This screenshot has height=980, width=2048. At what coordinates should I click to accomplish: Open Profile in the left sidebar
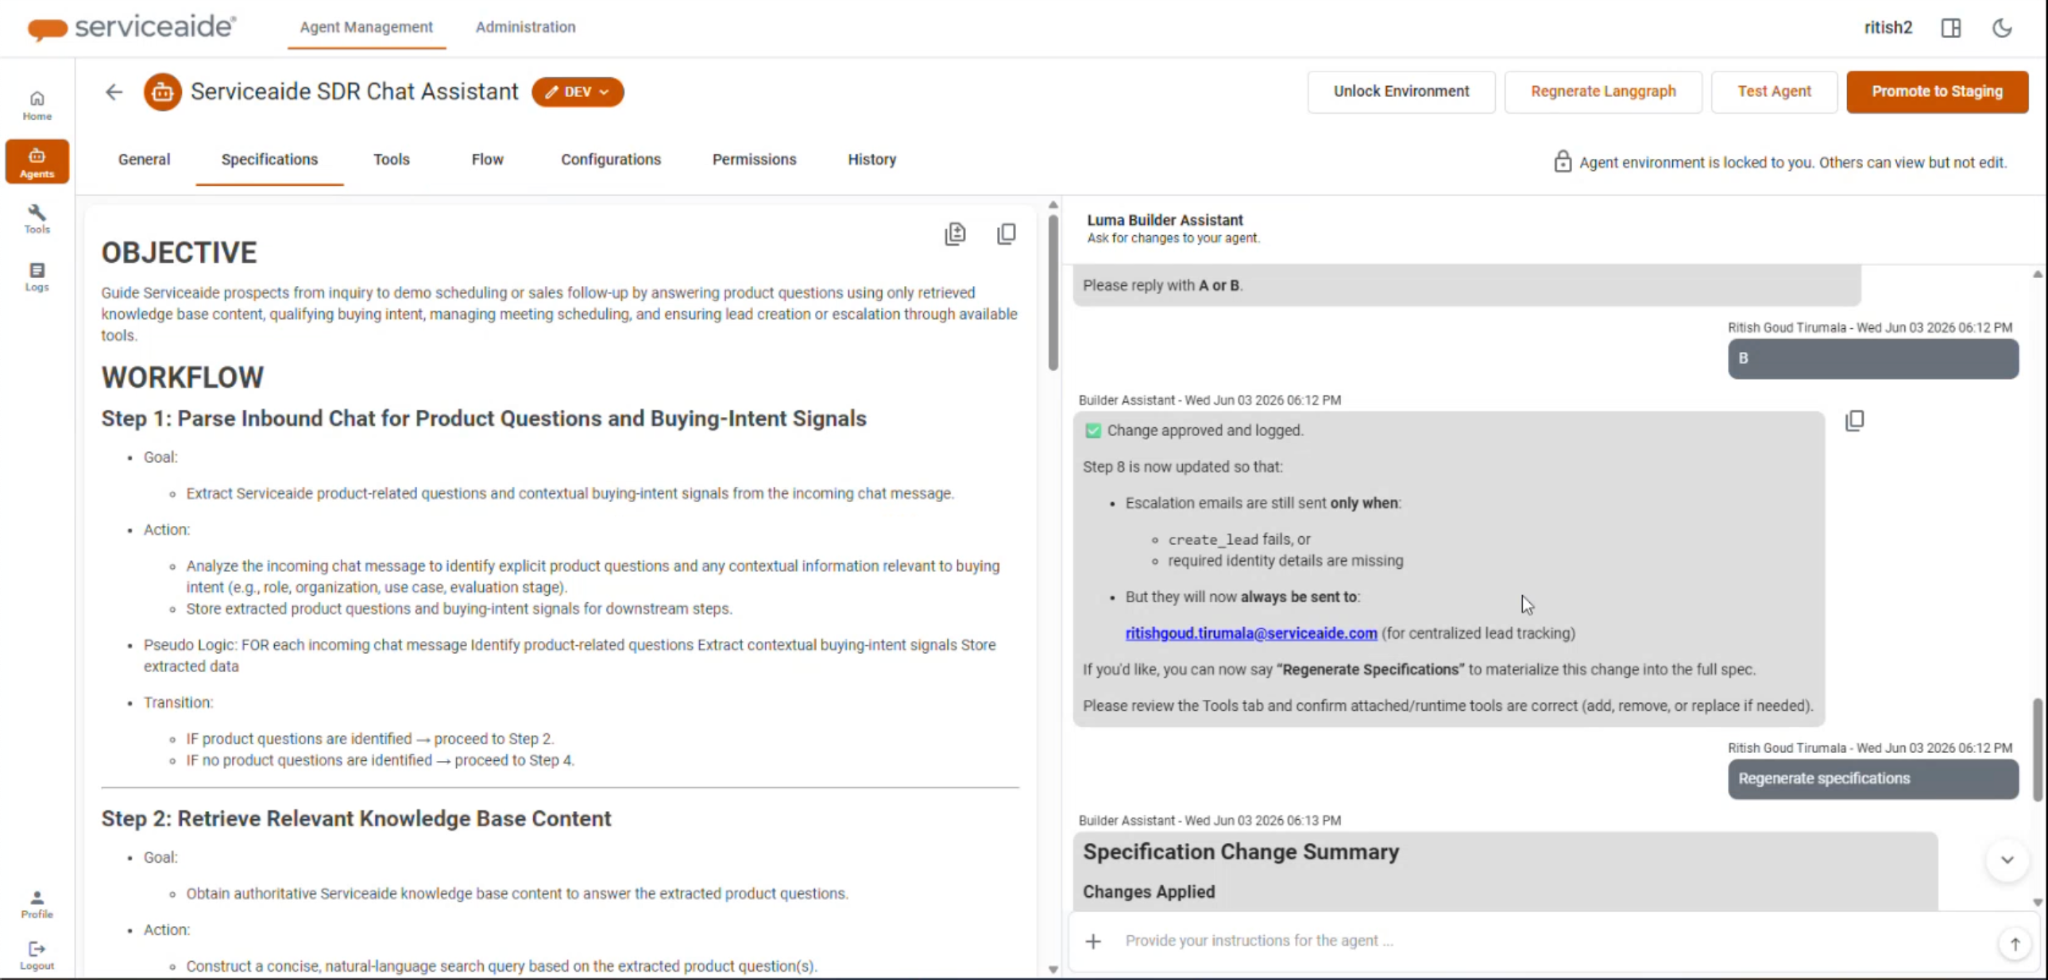(x=37, y=904)
